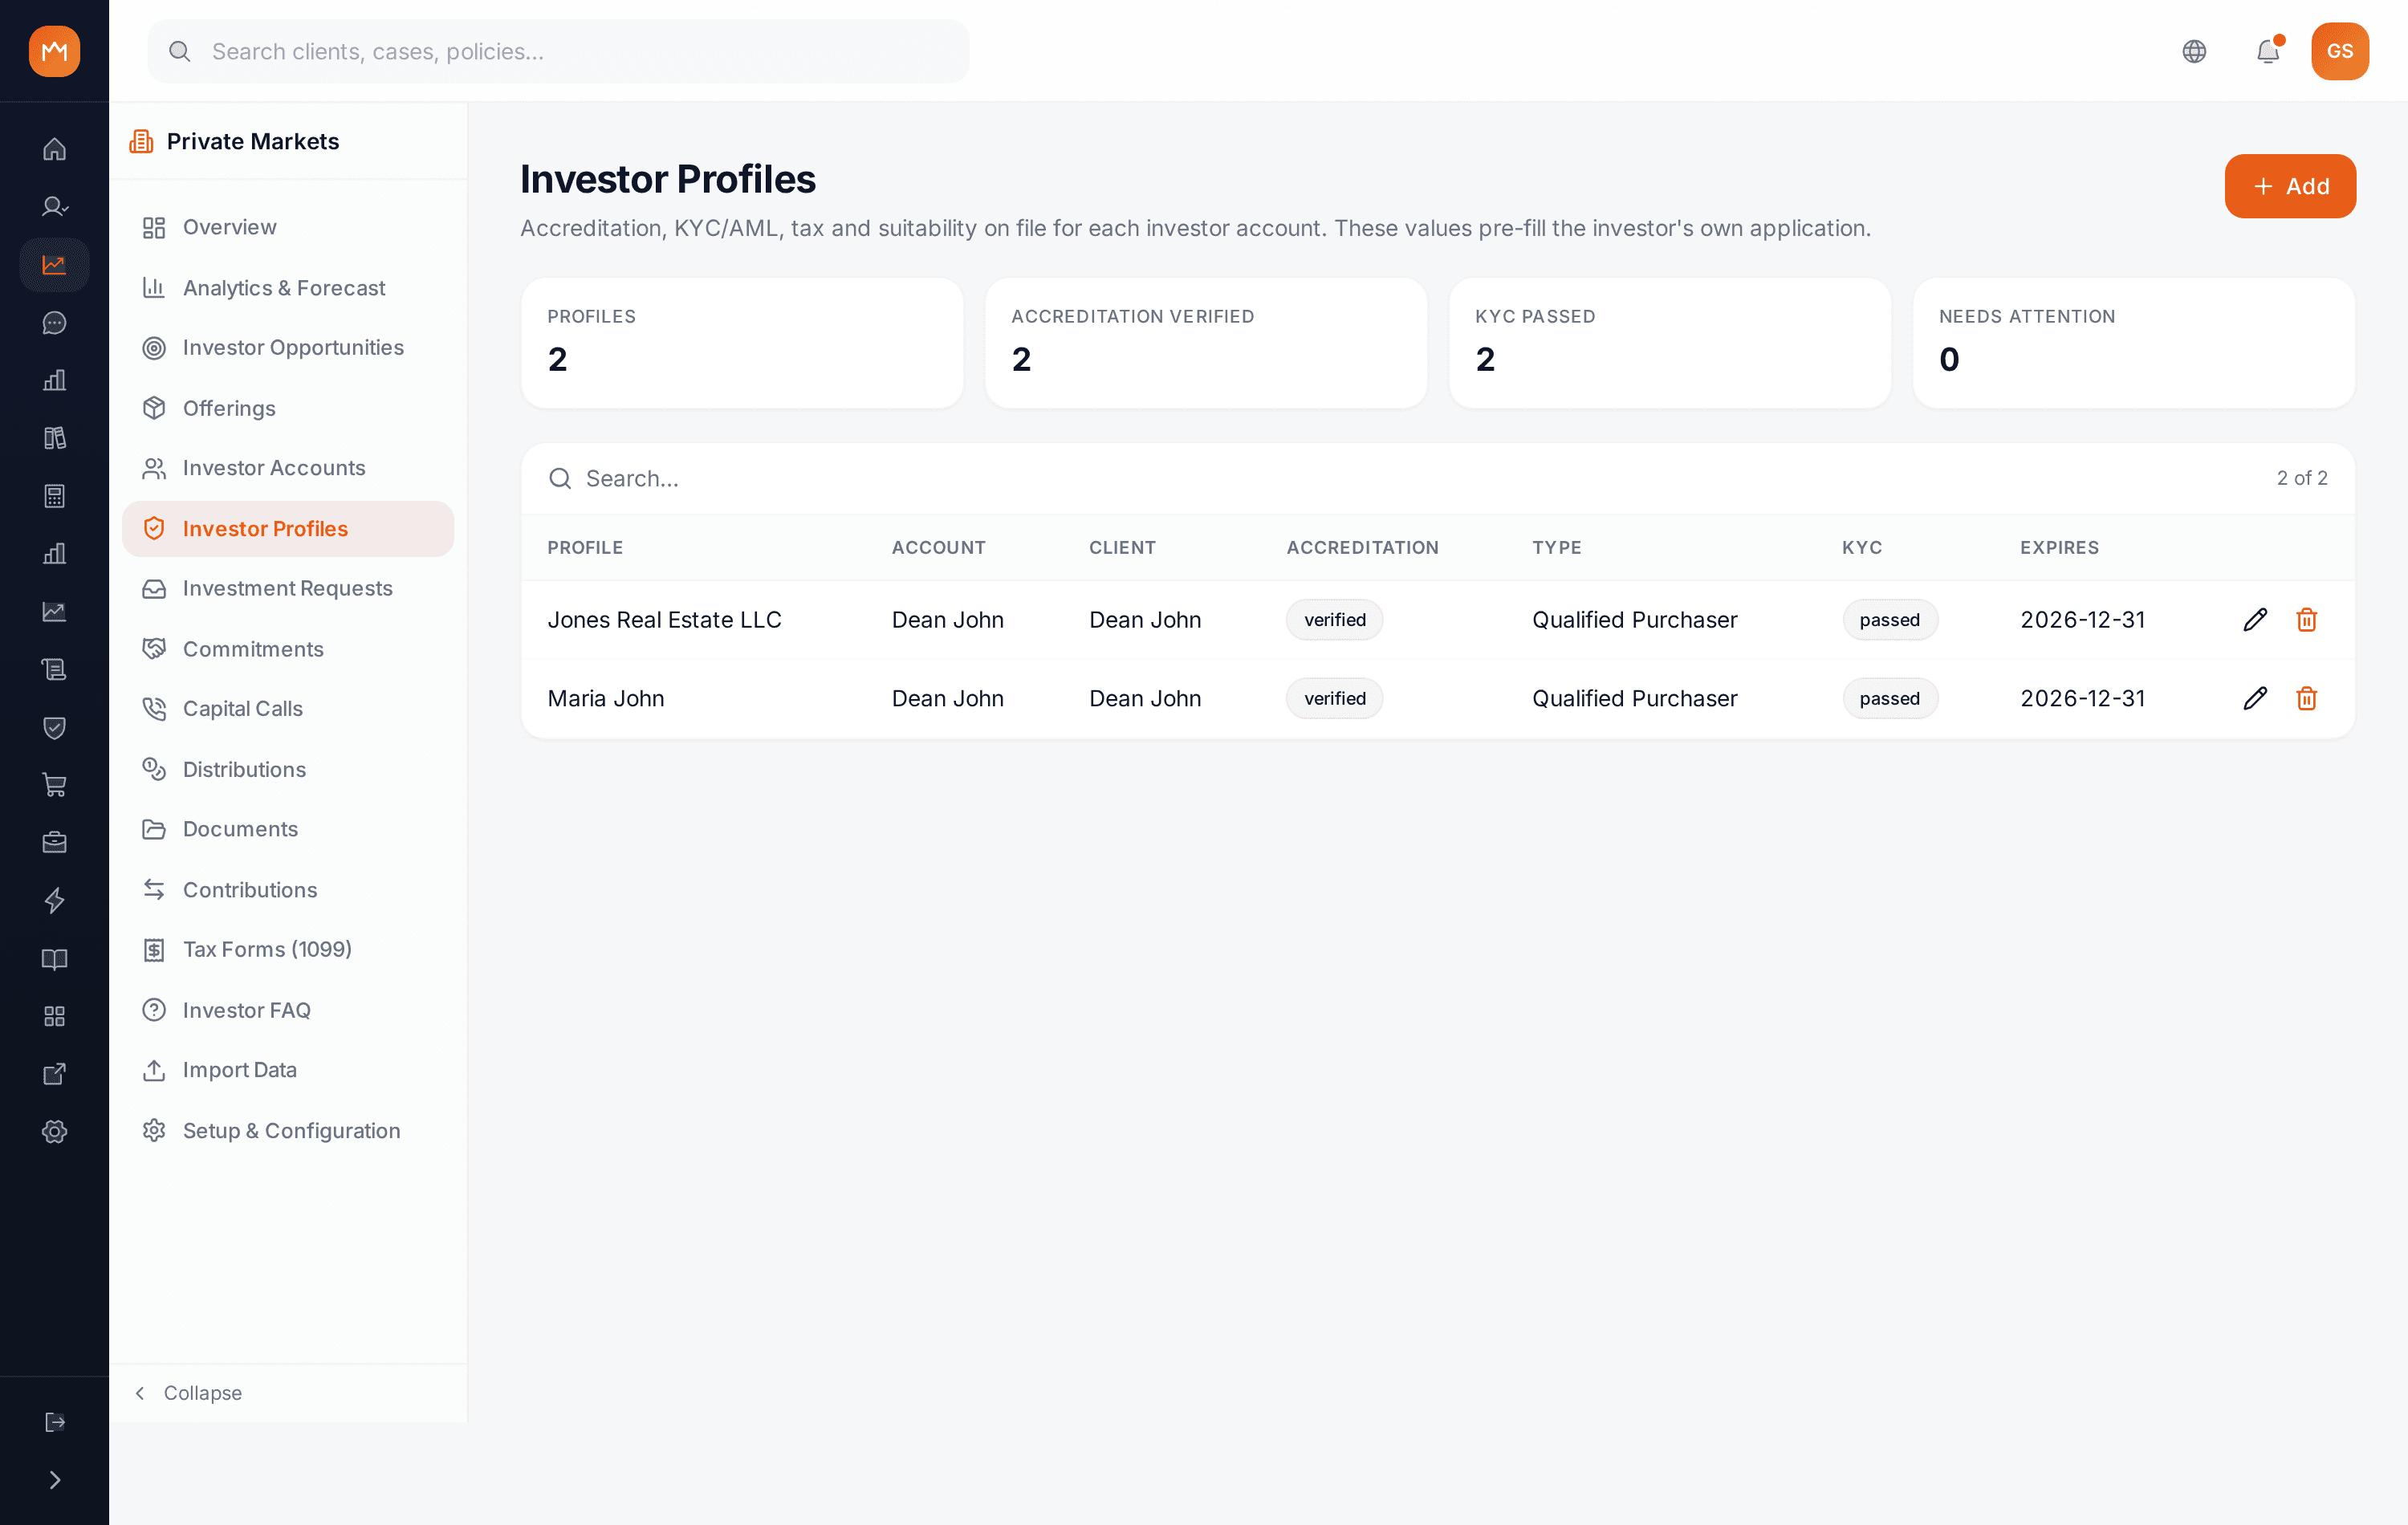Click the logout icon in the left rail
This screenshot has width=2408, height=1525.
click(x=54, y=1422)
